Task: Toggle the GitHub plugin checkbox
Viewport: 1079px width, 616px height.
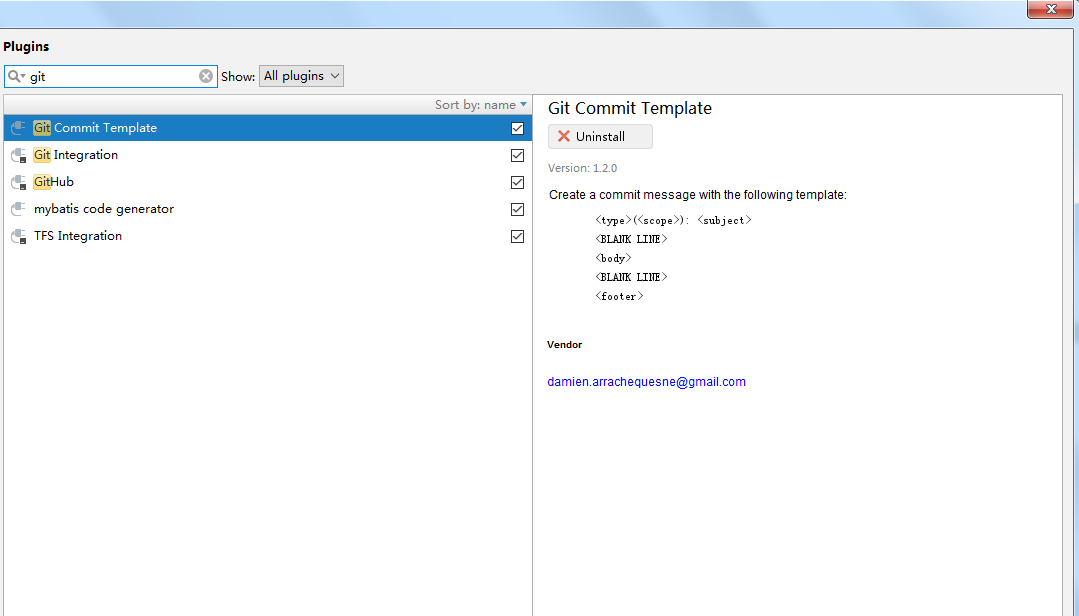Action: pyautogui.click(x=517, y=182)
